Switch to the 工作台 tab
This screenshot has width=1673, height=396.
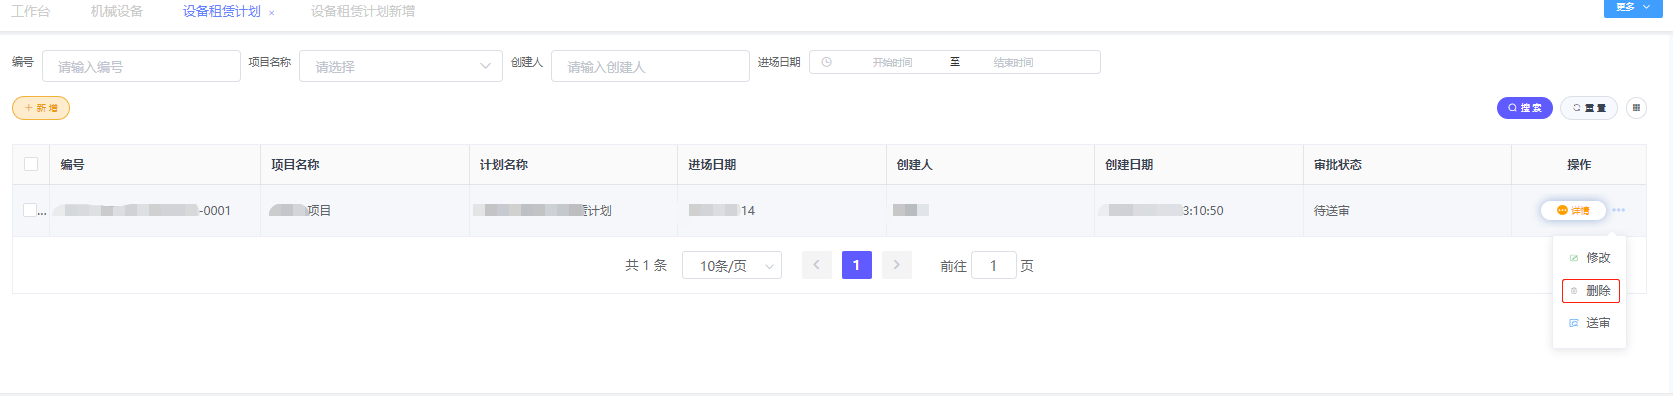click(31, 11)
